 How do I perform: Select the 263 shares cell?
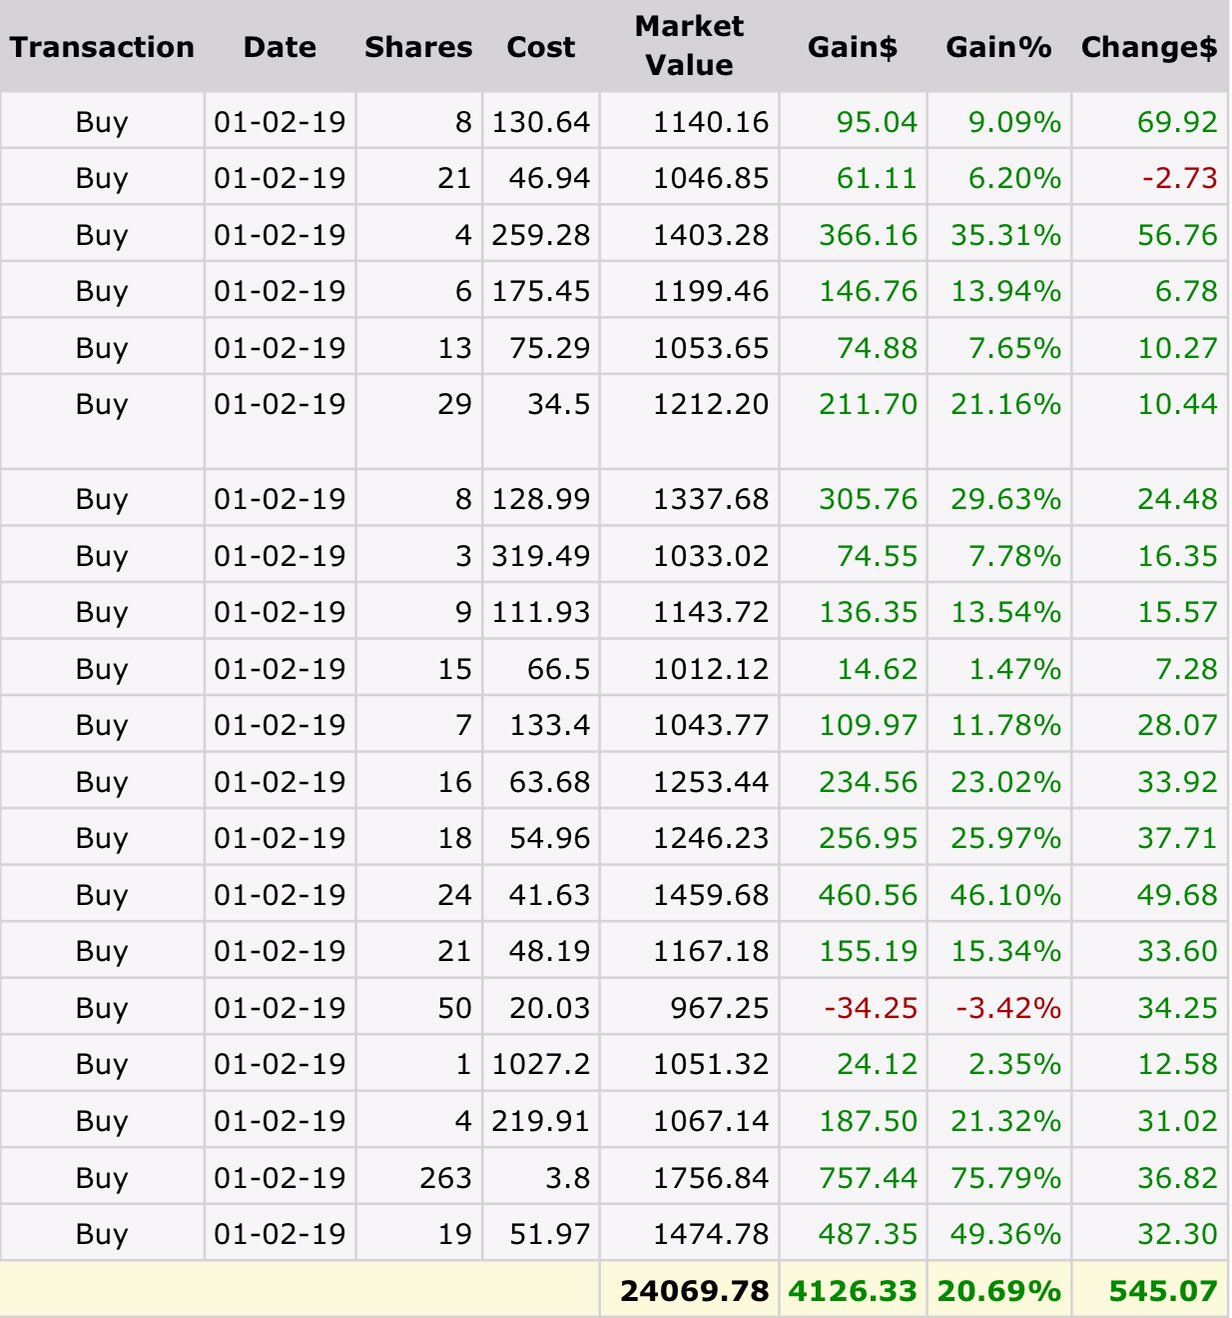point(445,1178)
